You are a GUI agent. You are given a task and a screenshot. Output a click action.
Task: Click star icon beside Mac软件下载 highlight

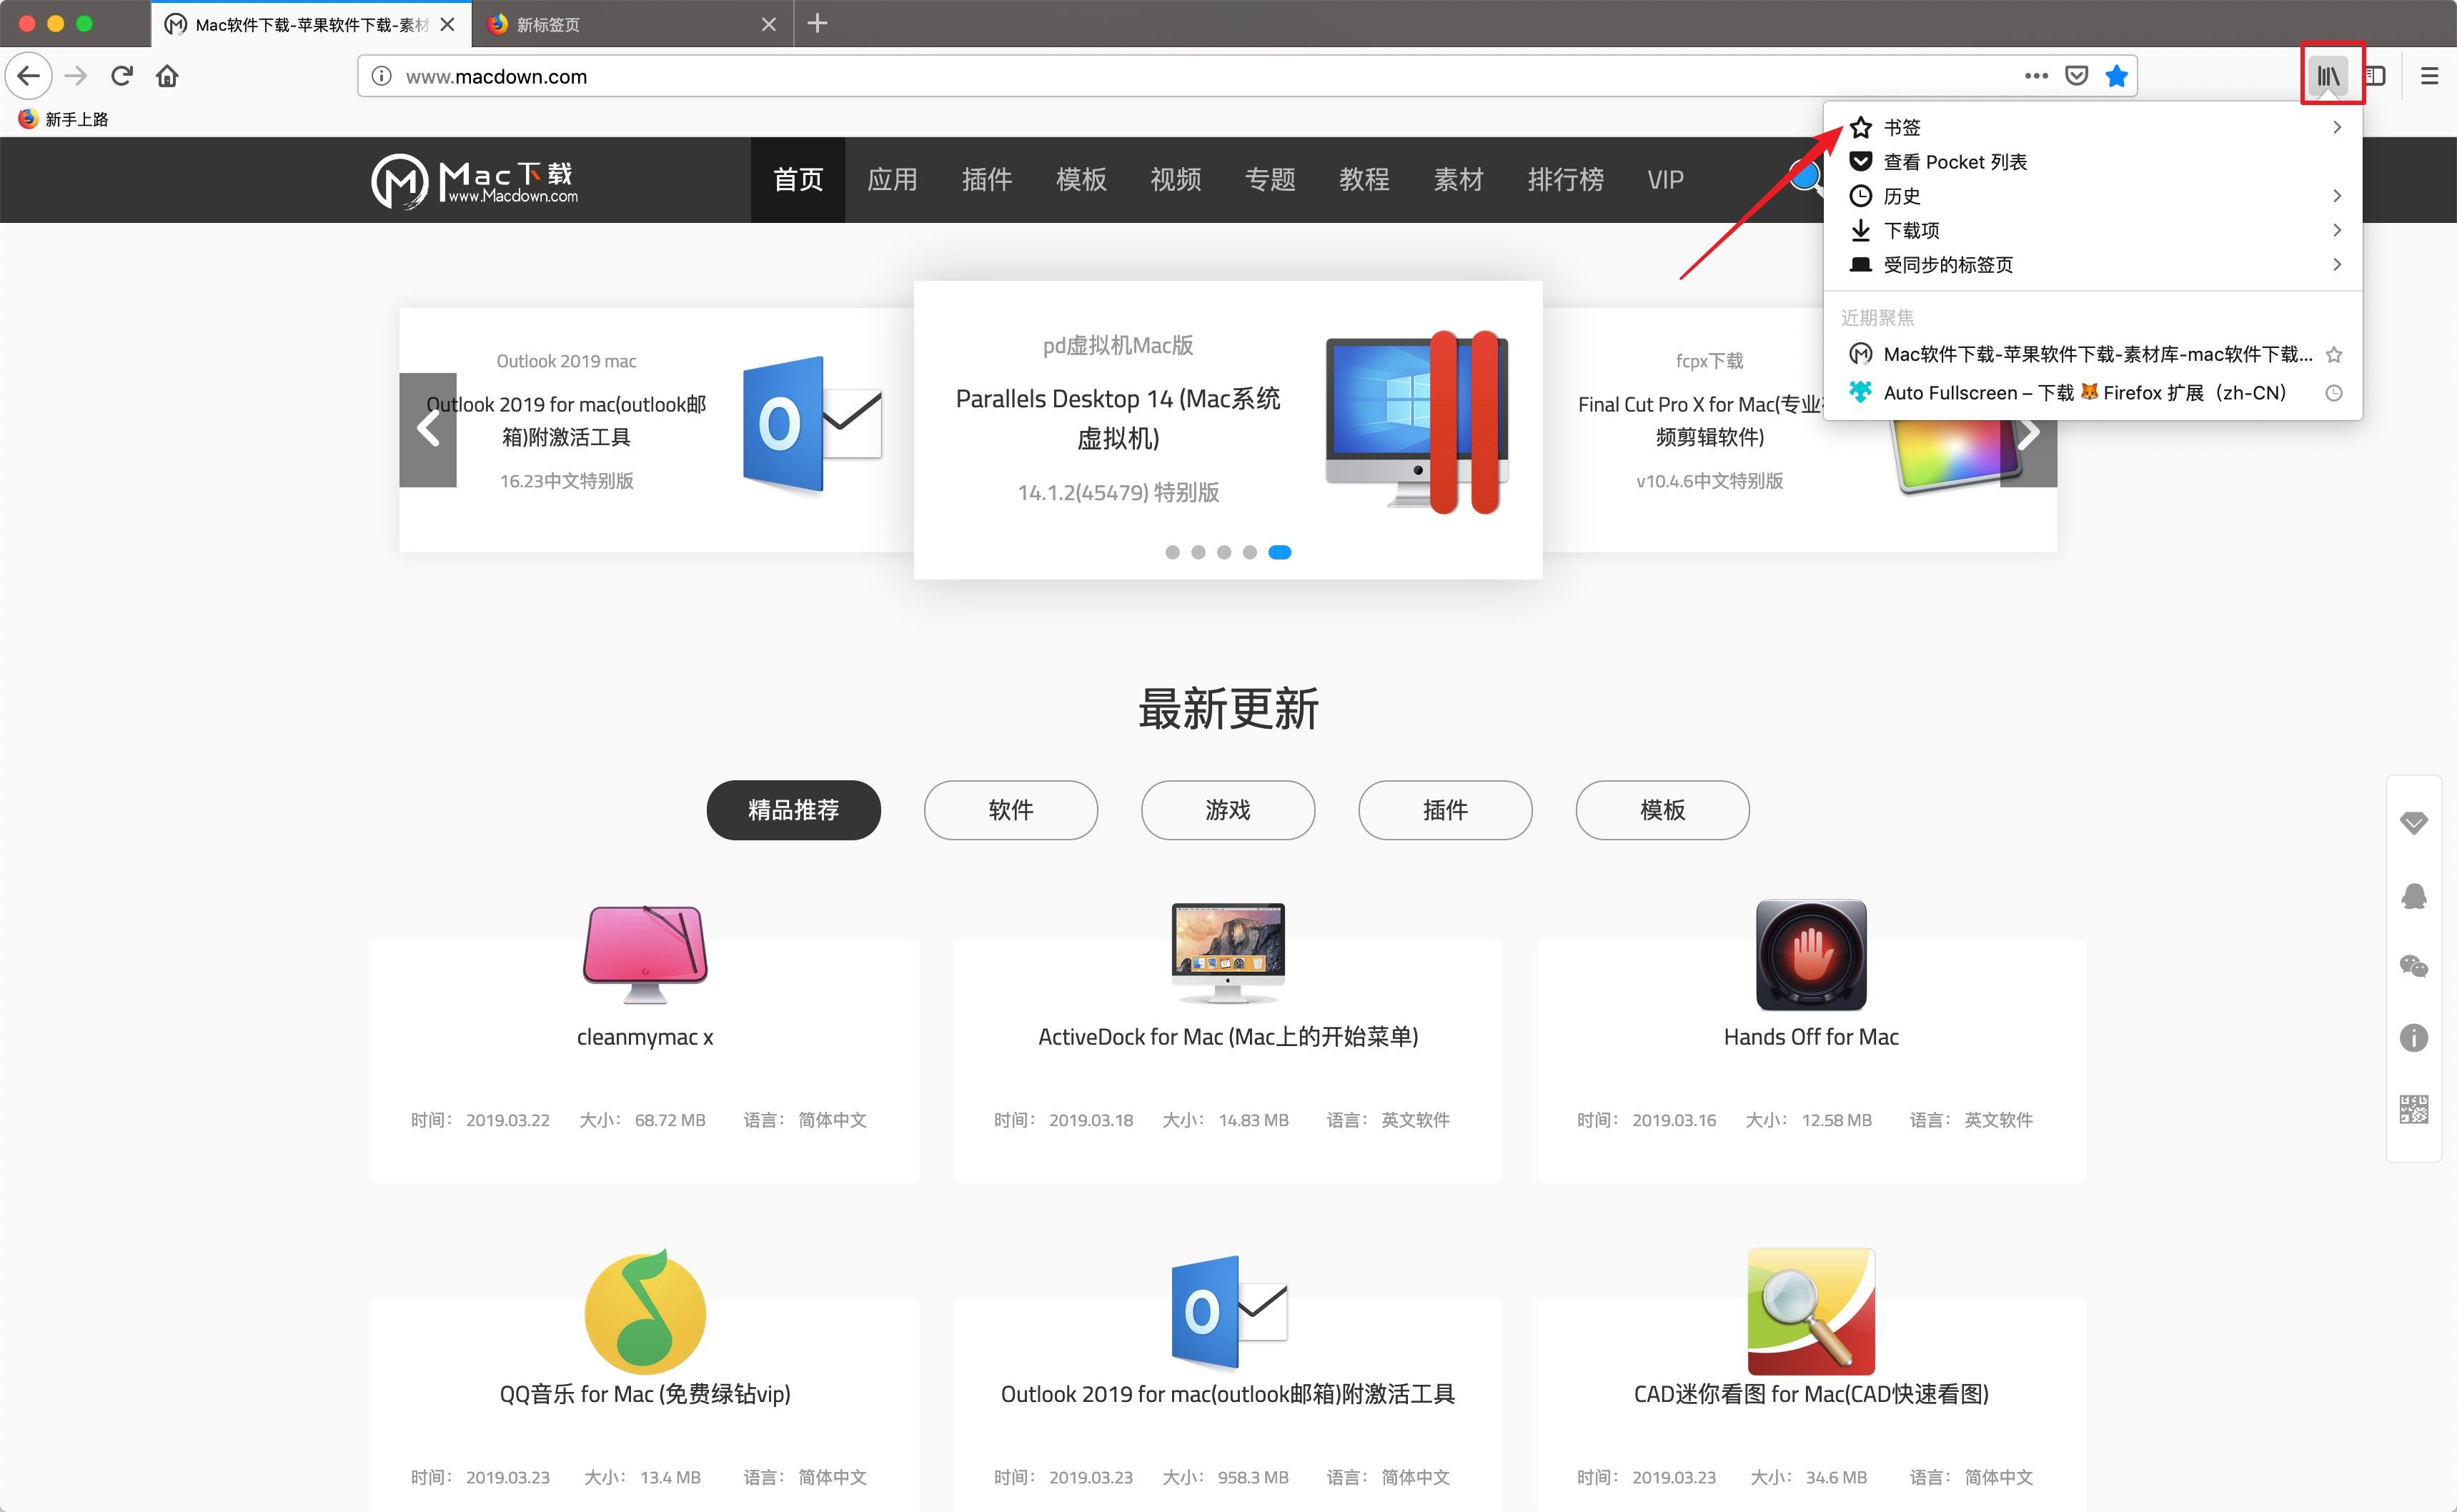tap(2334, 355)
